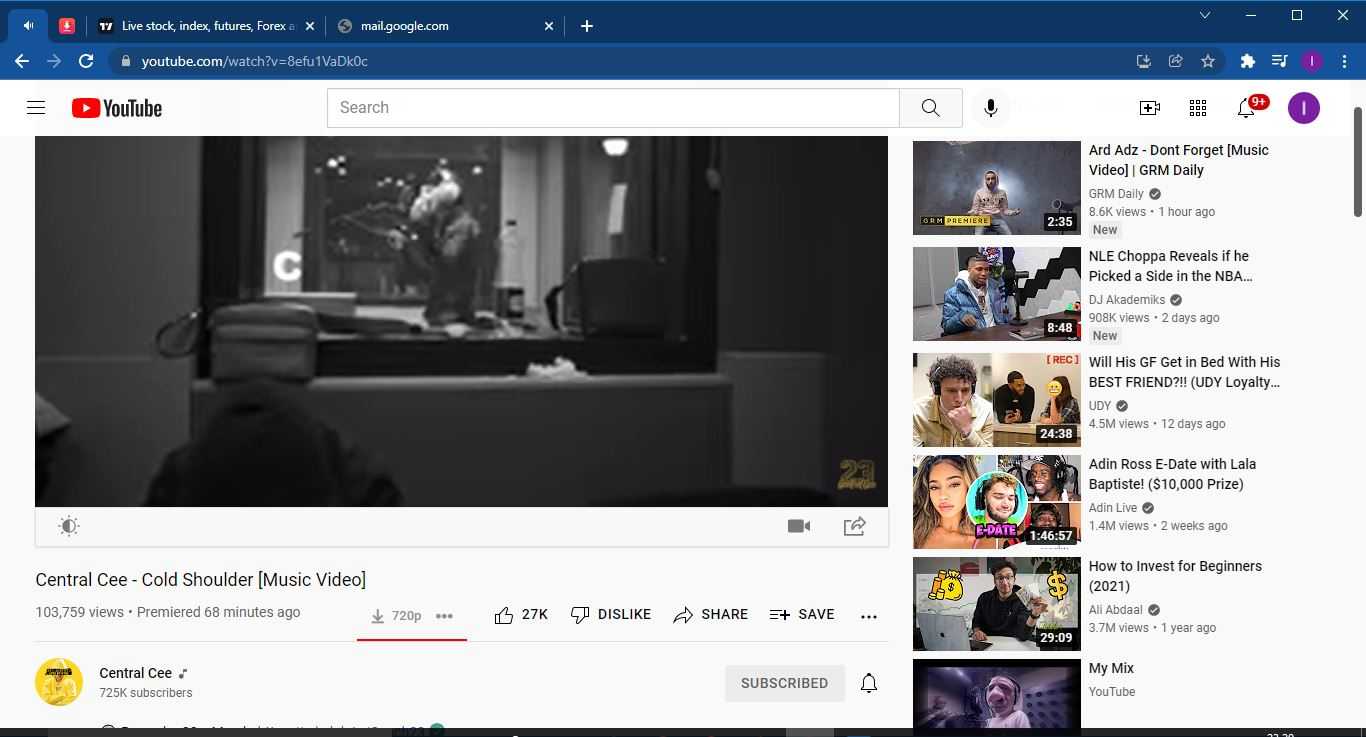This screenshot has height=737, width=1366.
Task: Click the page vertical scrollbar
Action: [1358, 160]
